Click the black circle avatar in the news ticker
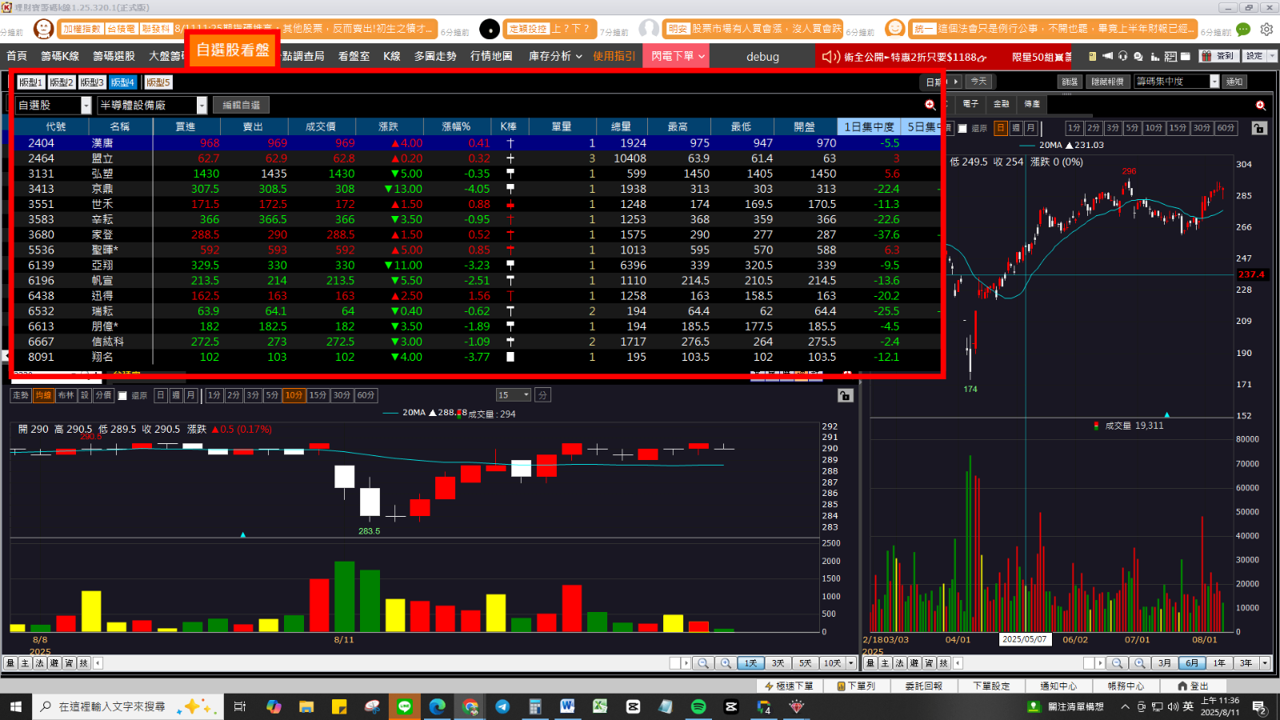Screen dimensions: 1280x720 tap(490, 29)
